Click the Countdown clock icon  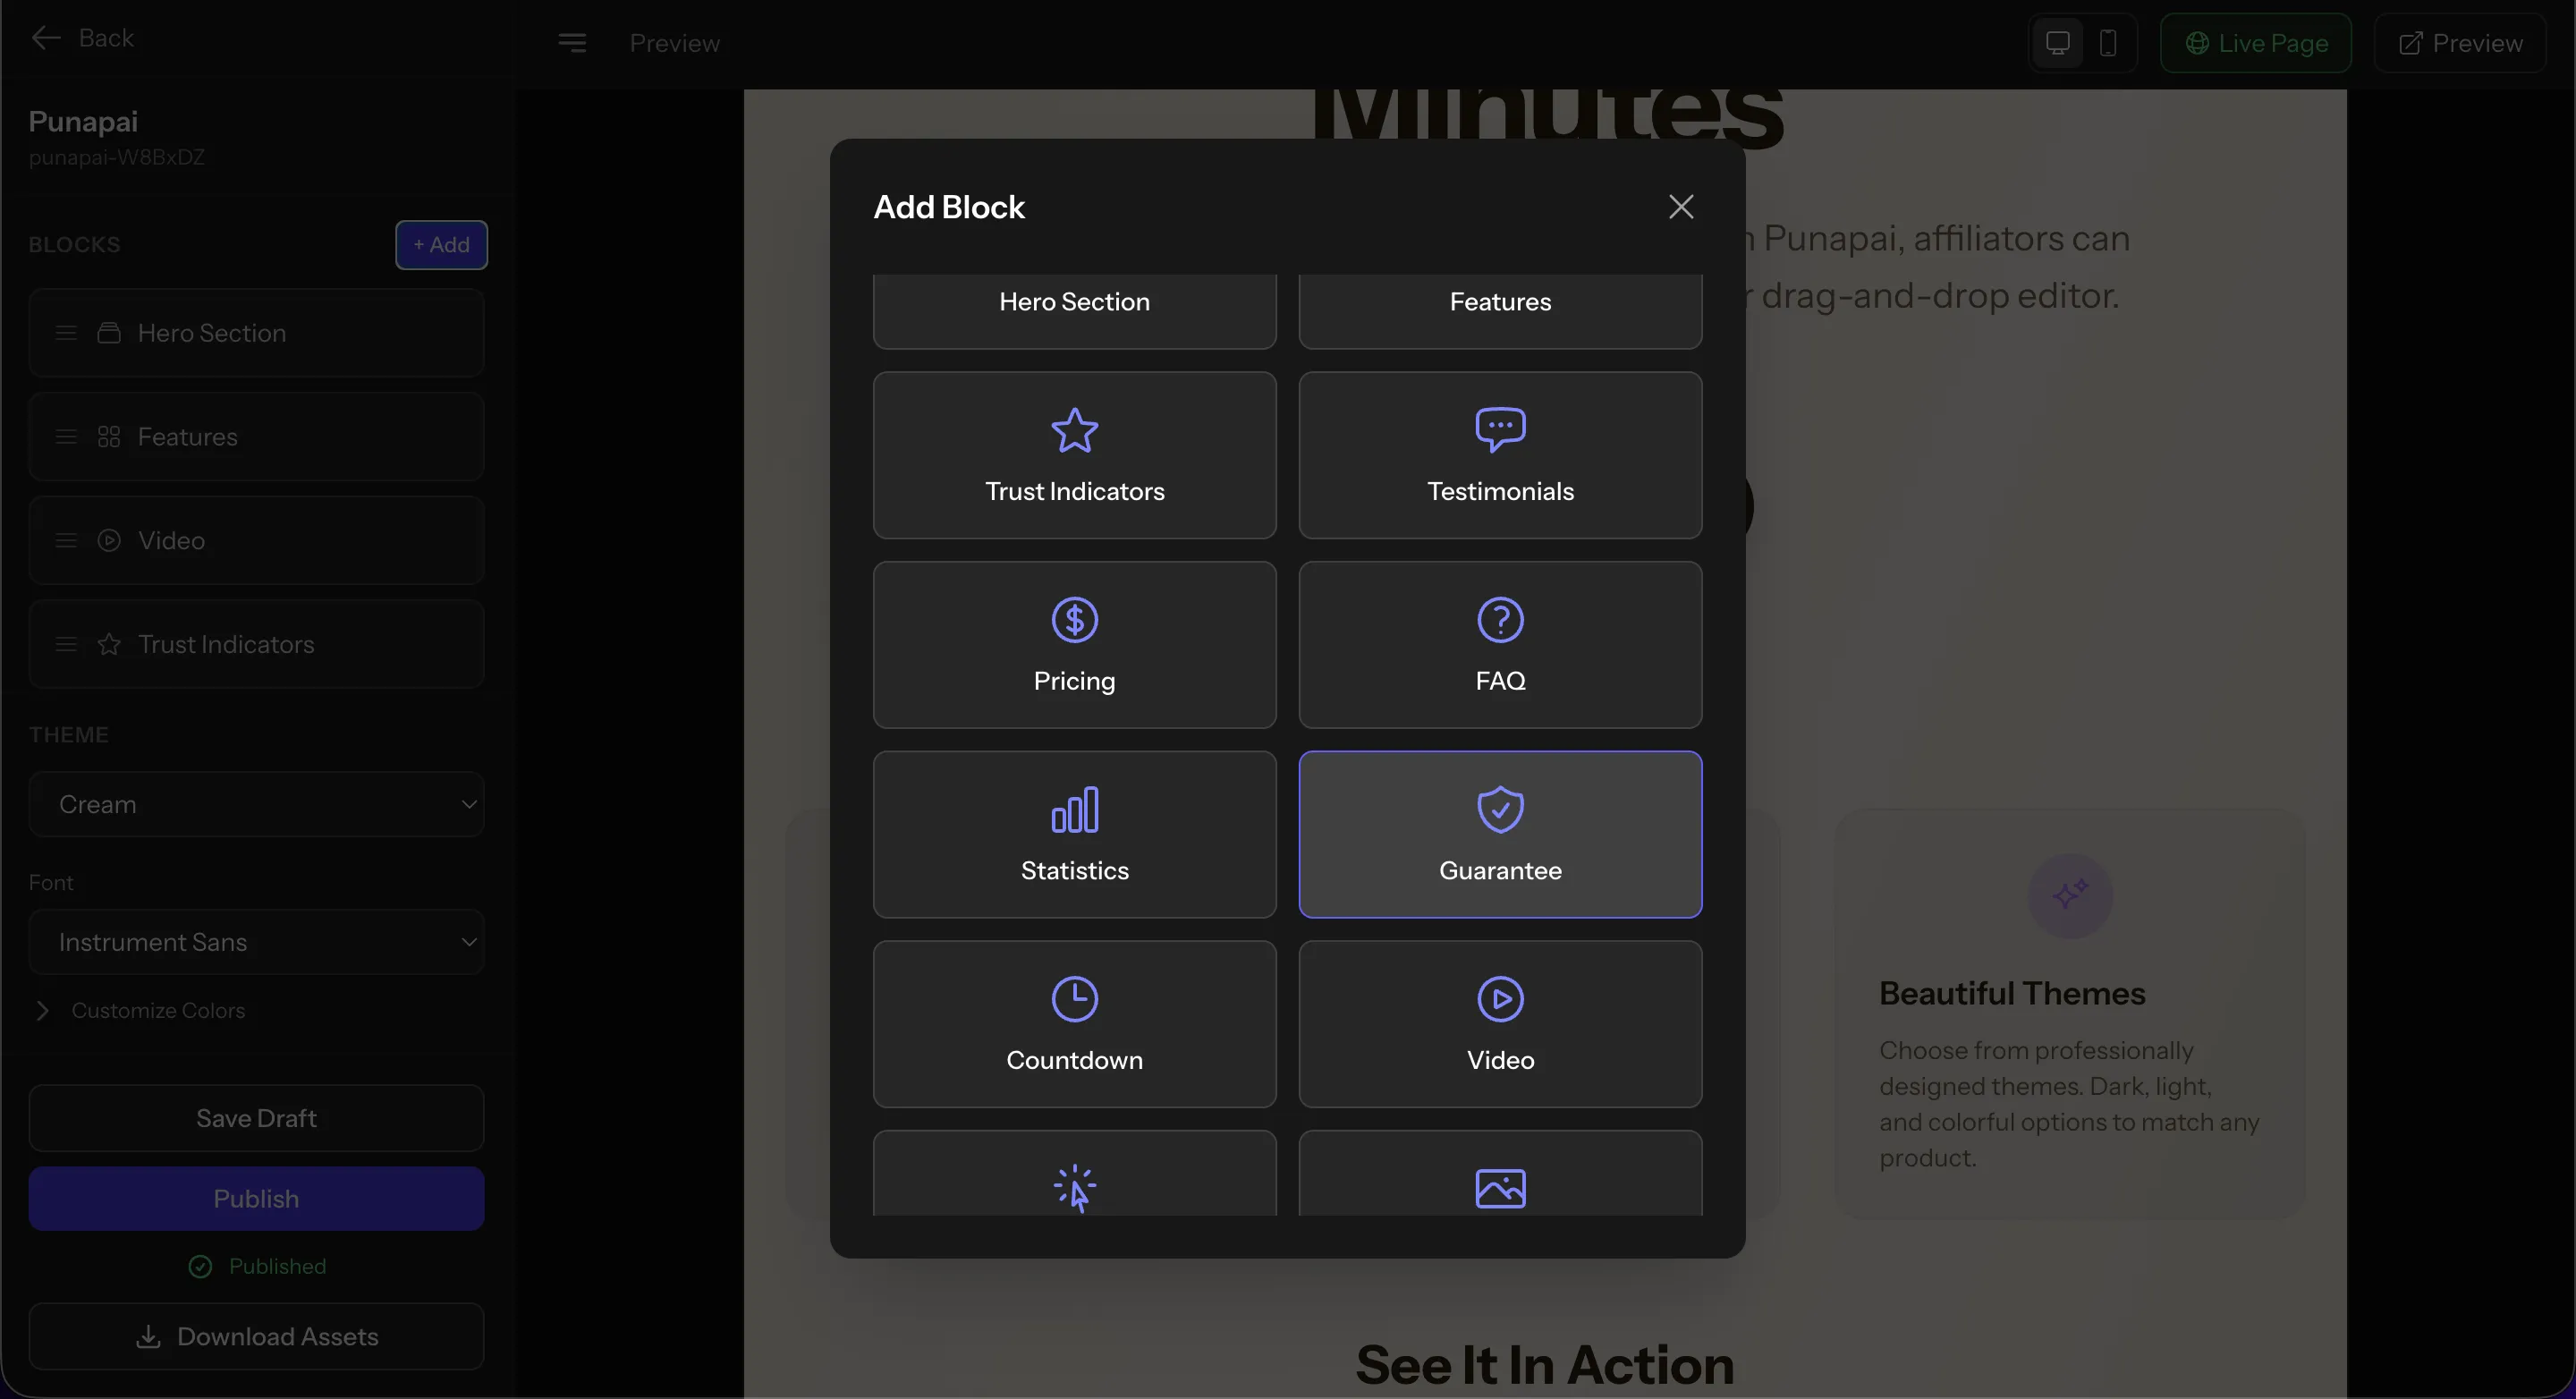1074,997
